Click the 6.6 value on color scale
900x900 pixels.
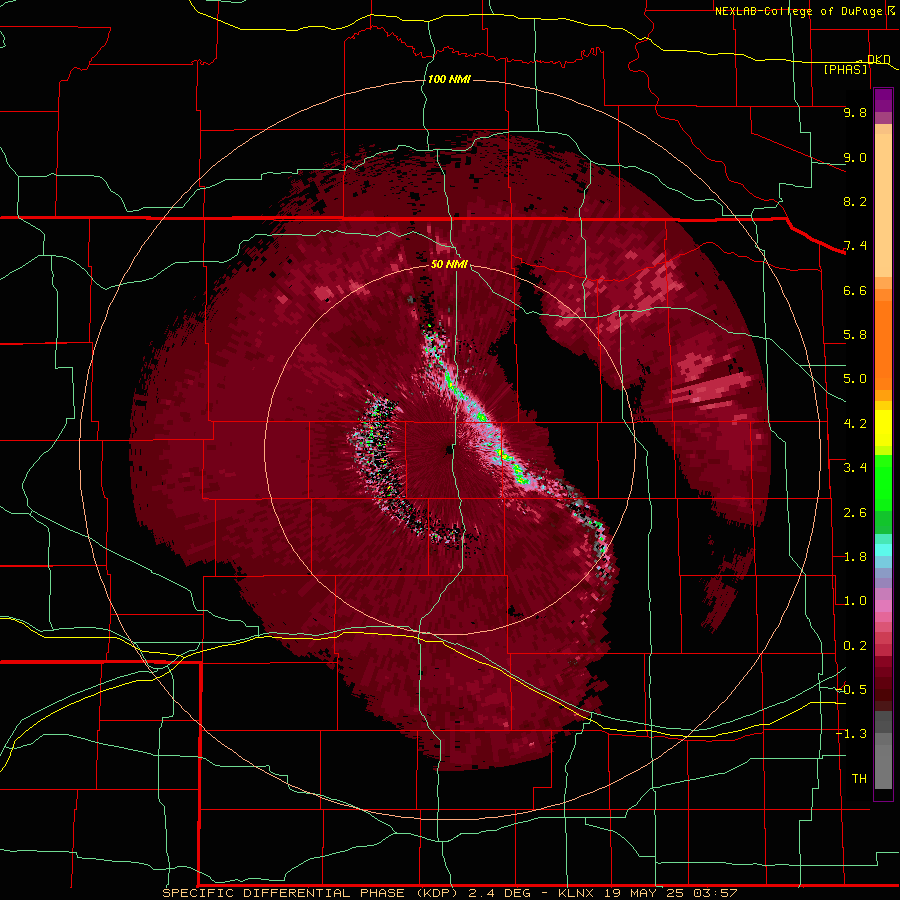(855, 290)
